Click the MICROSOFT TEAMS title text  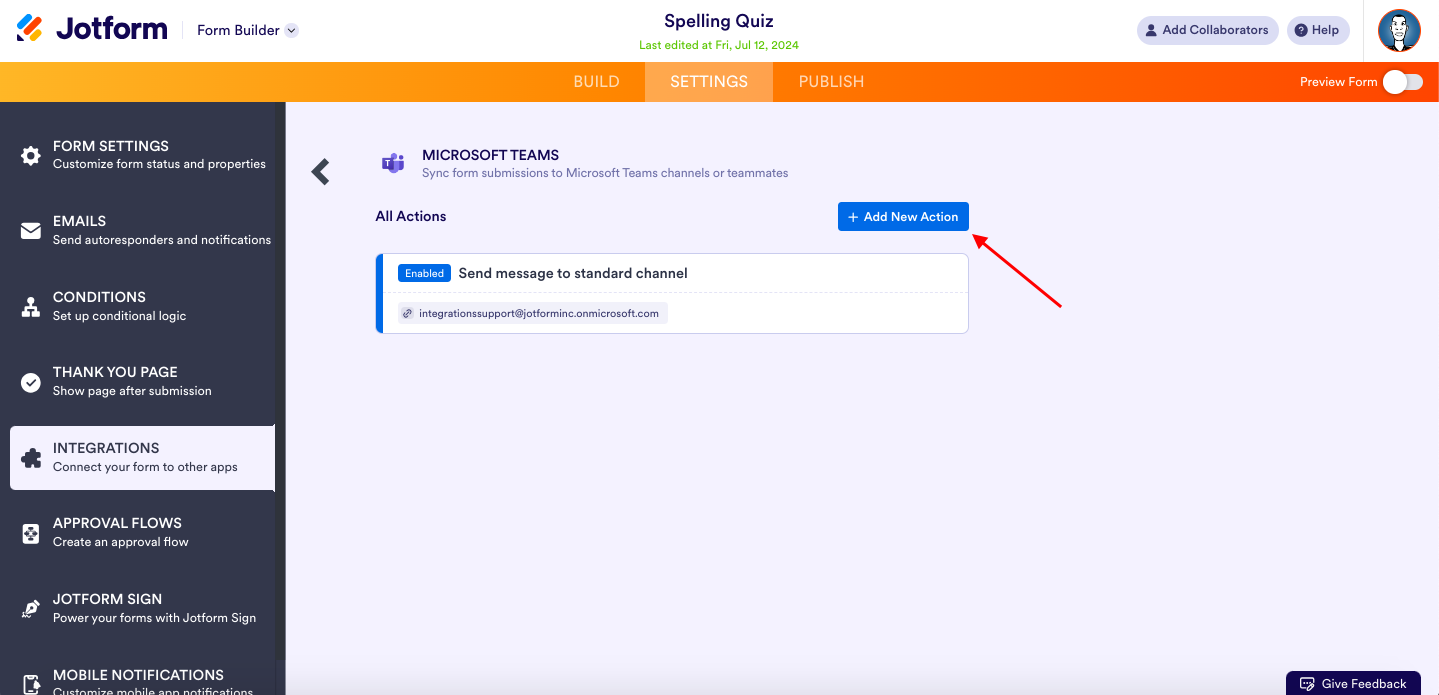point(490,155)
